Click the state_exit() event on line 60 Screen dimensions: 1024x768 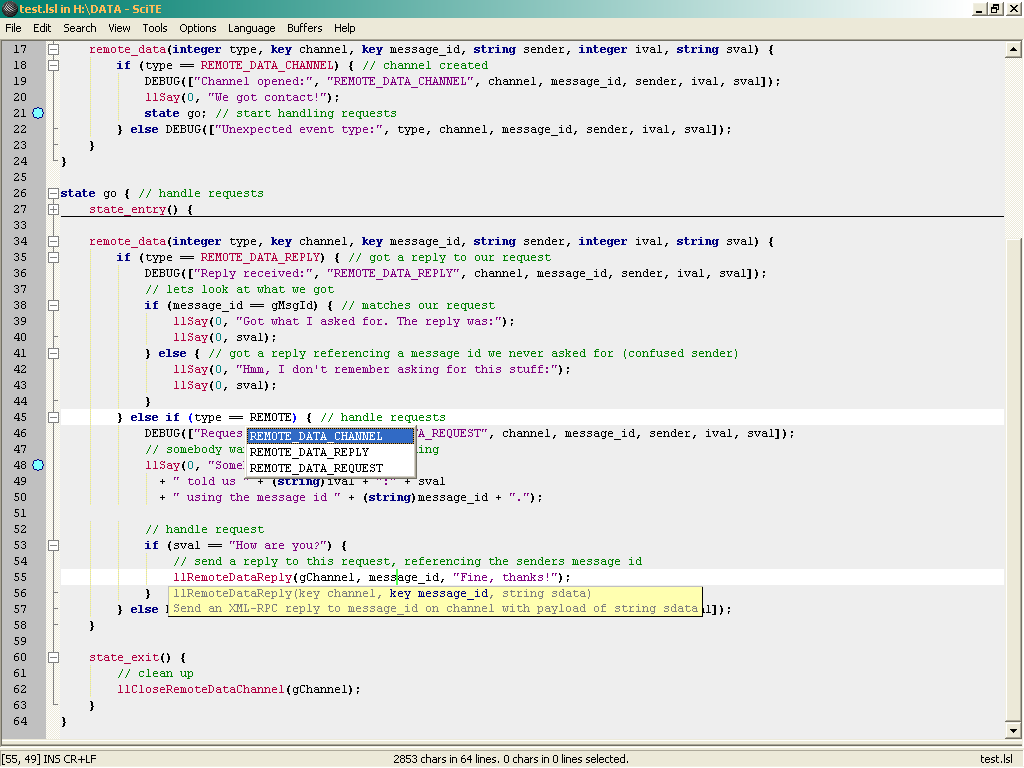click(x=131, y=658)
